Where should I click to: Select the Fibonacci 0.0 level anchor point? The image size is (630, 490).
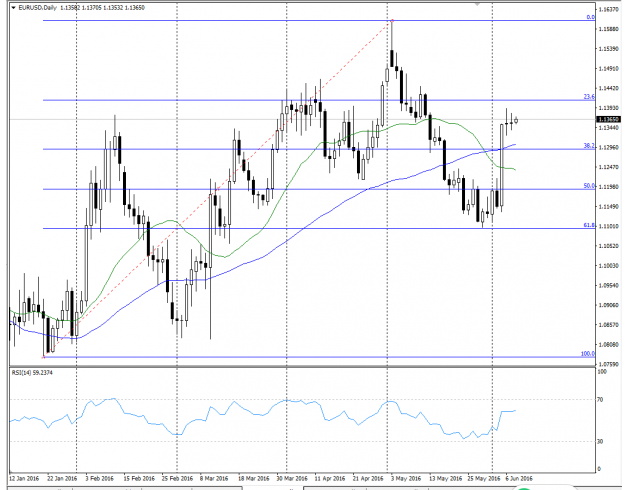click(392, 20)
